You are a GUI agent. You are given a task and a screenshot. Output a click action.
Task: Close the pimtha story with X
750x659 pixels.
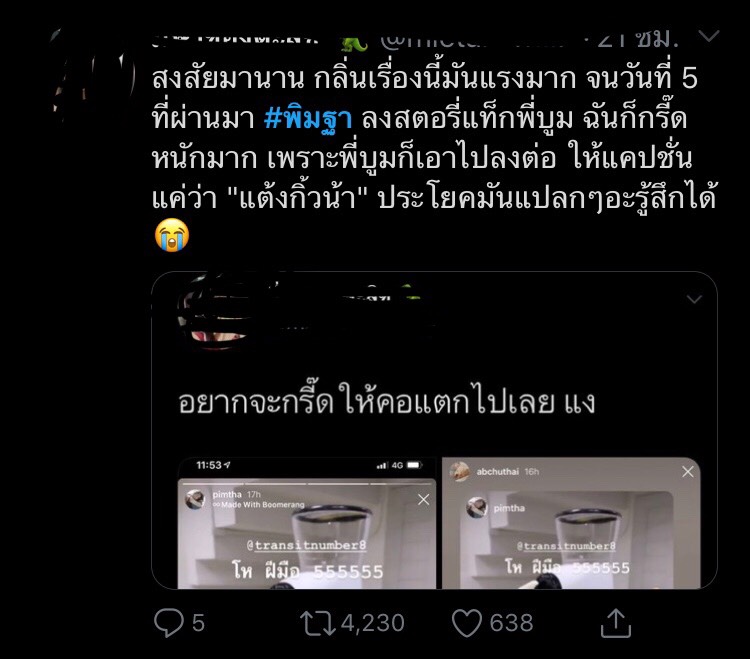click(423, 500)
